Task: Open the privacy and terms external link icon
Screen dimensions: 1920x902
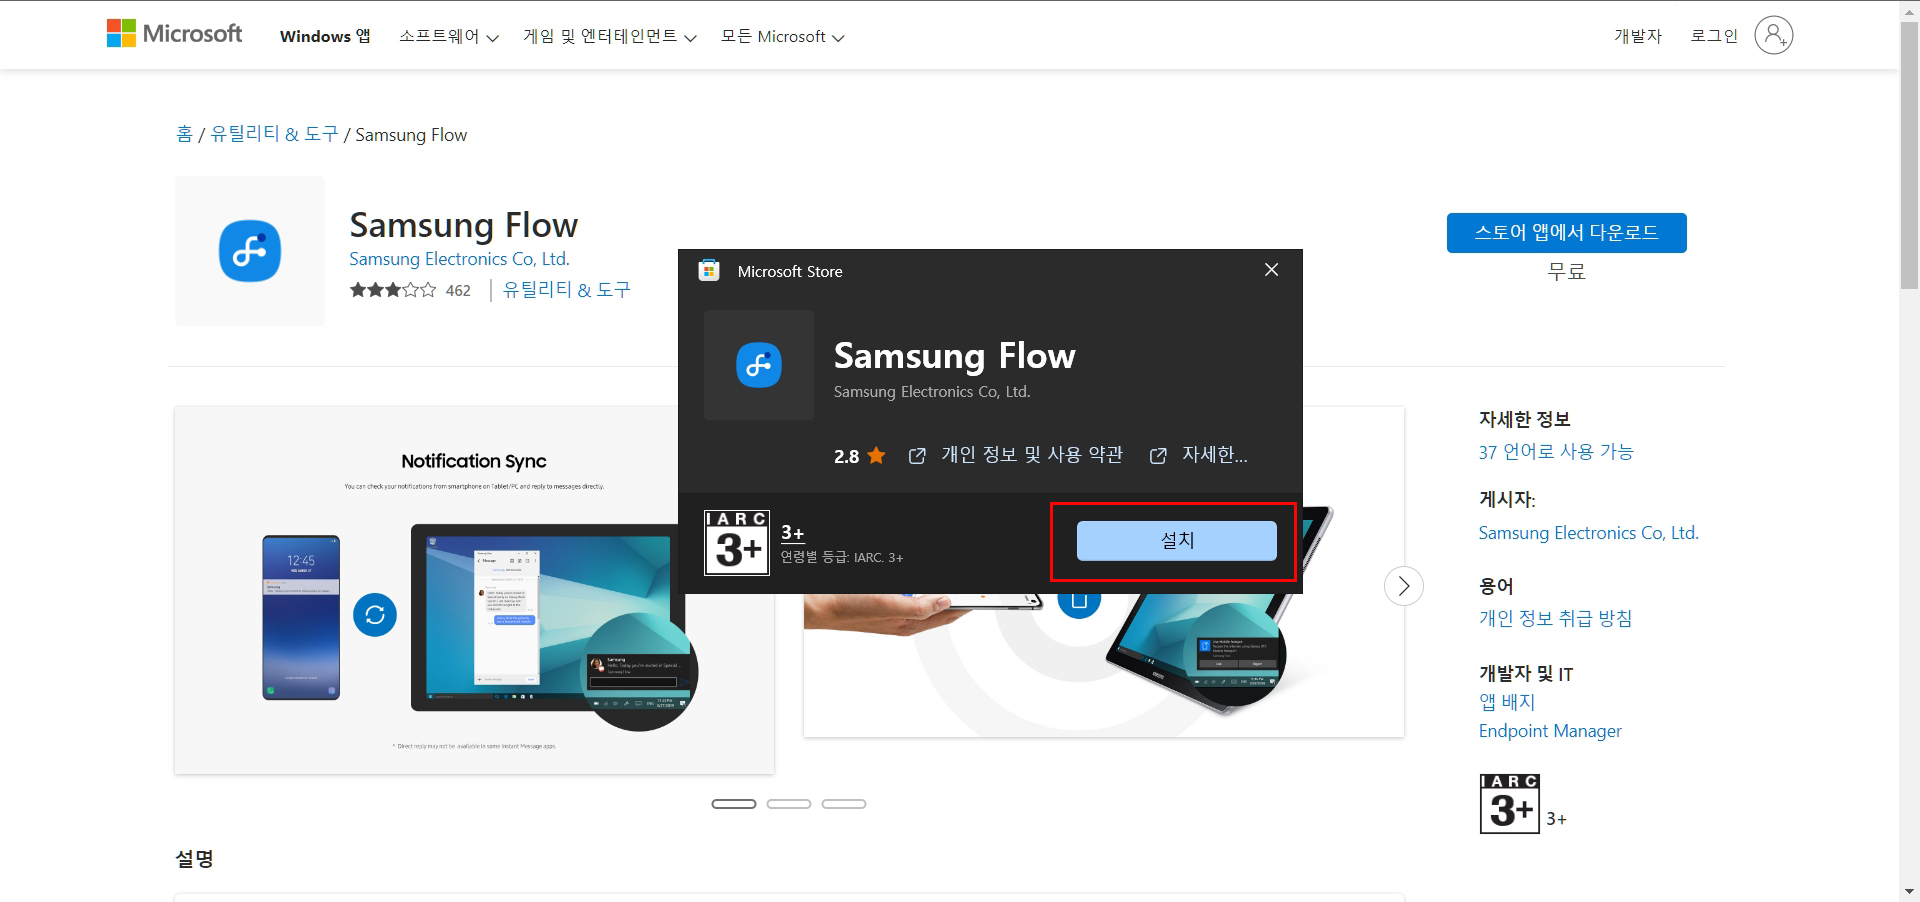Action: [x=916, y=456]
